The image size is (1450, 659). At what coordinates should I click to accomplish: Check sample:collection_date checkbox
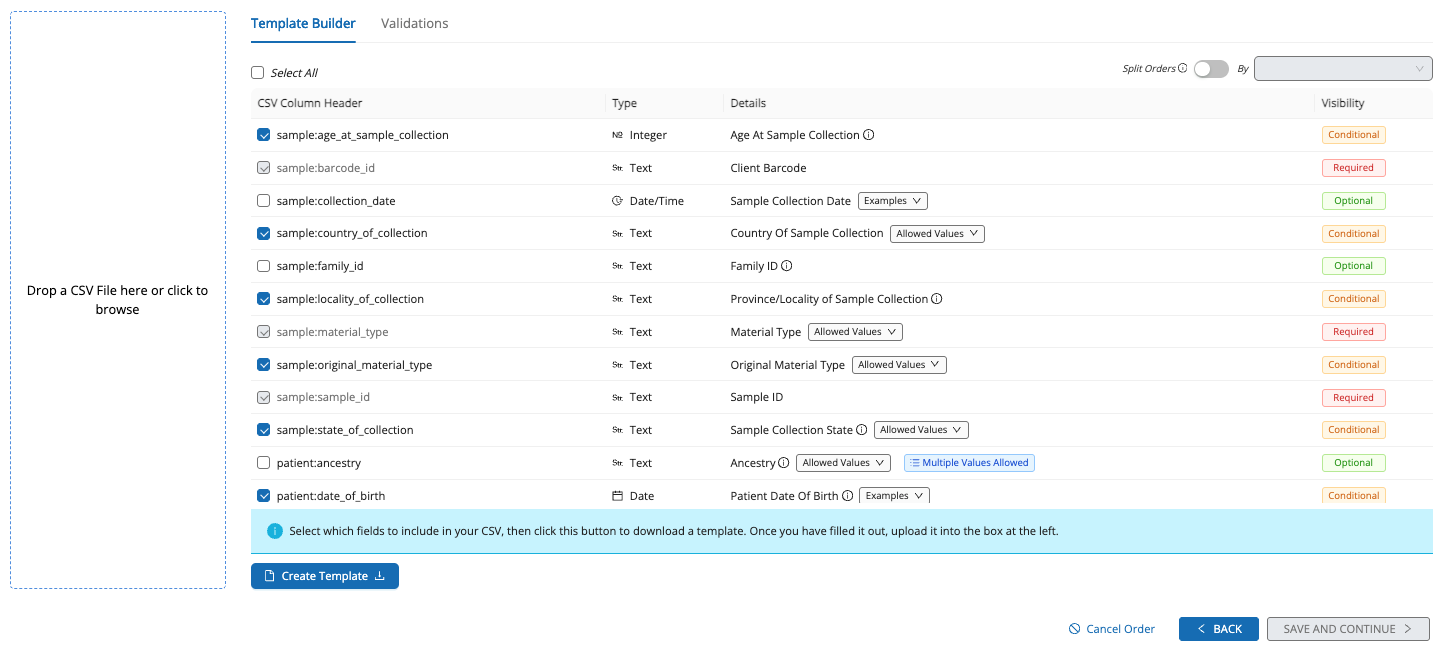pyautogui.click(x=264, y=201)
